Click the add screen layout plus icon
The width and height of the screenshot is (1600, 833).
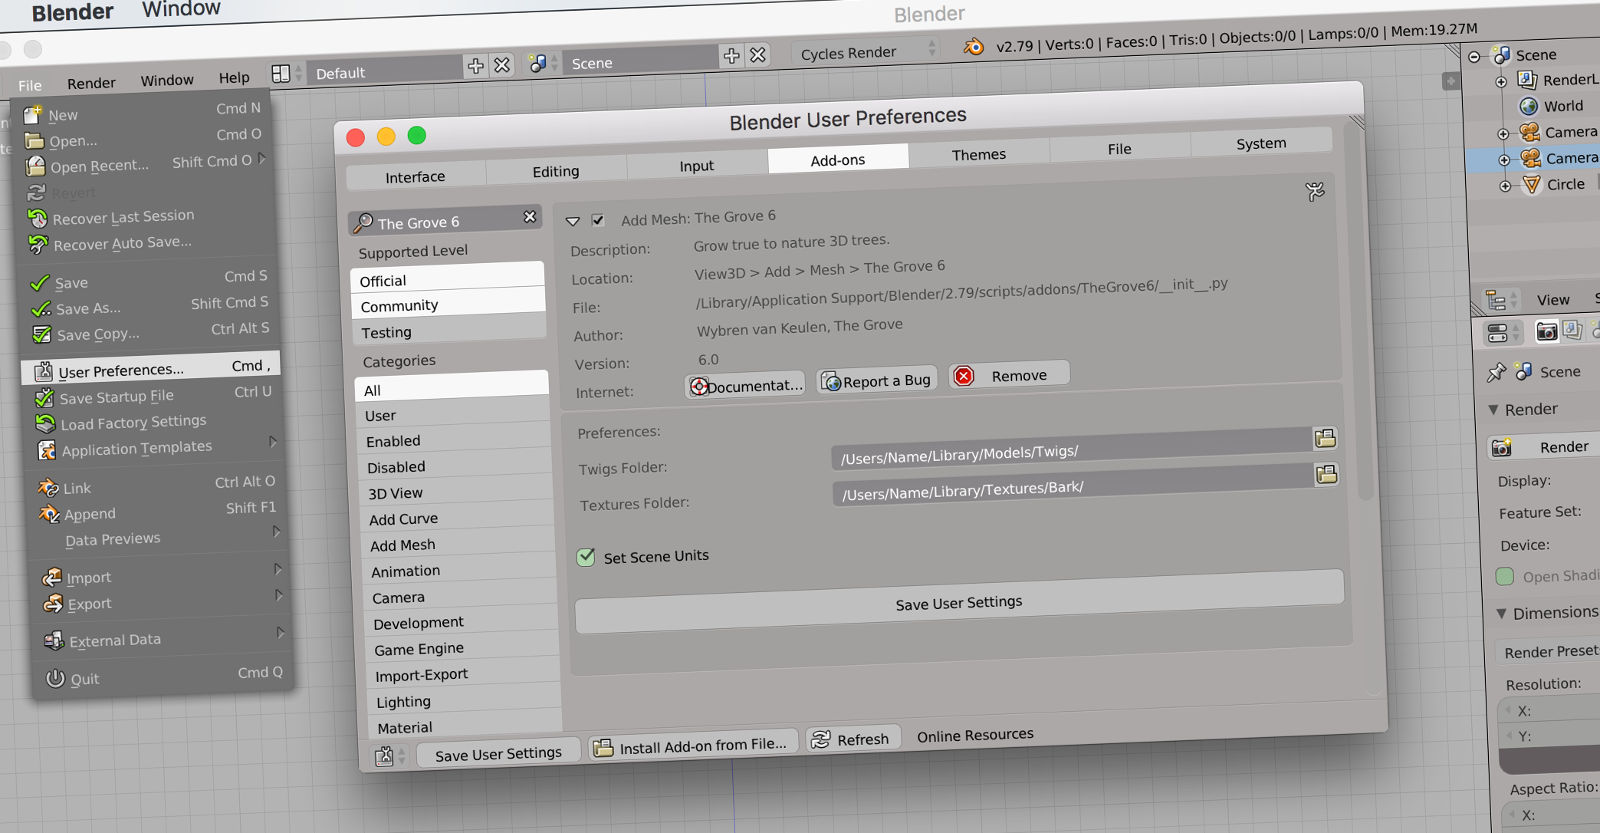click(475, 65)
